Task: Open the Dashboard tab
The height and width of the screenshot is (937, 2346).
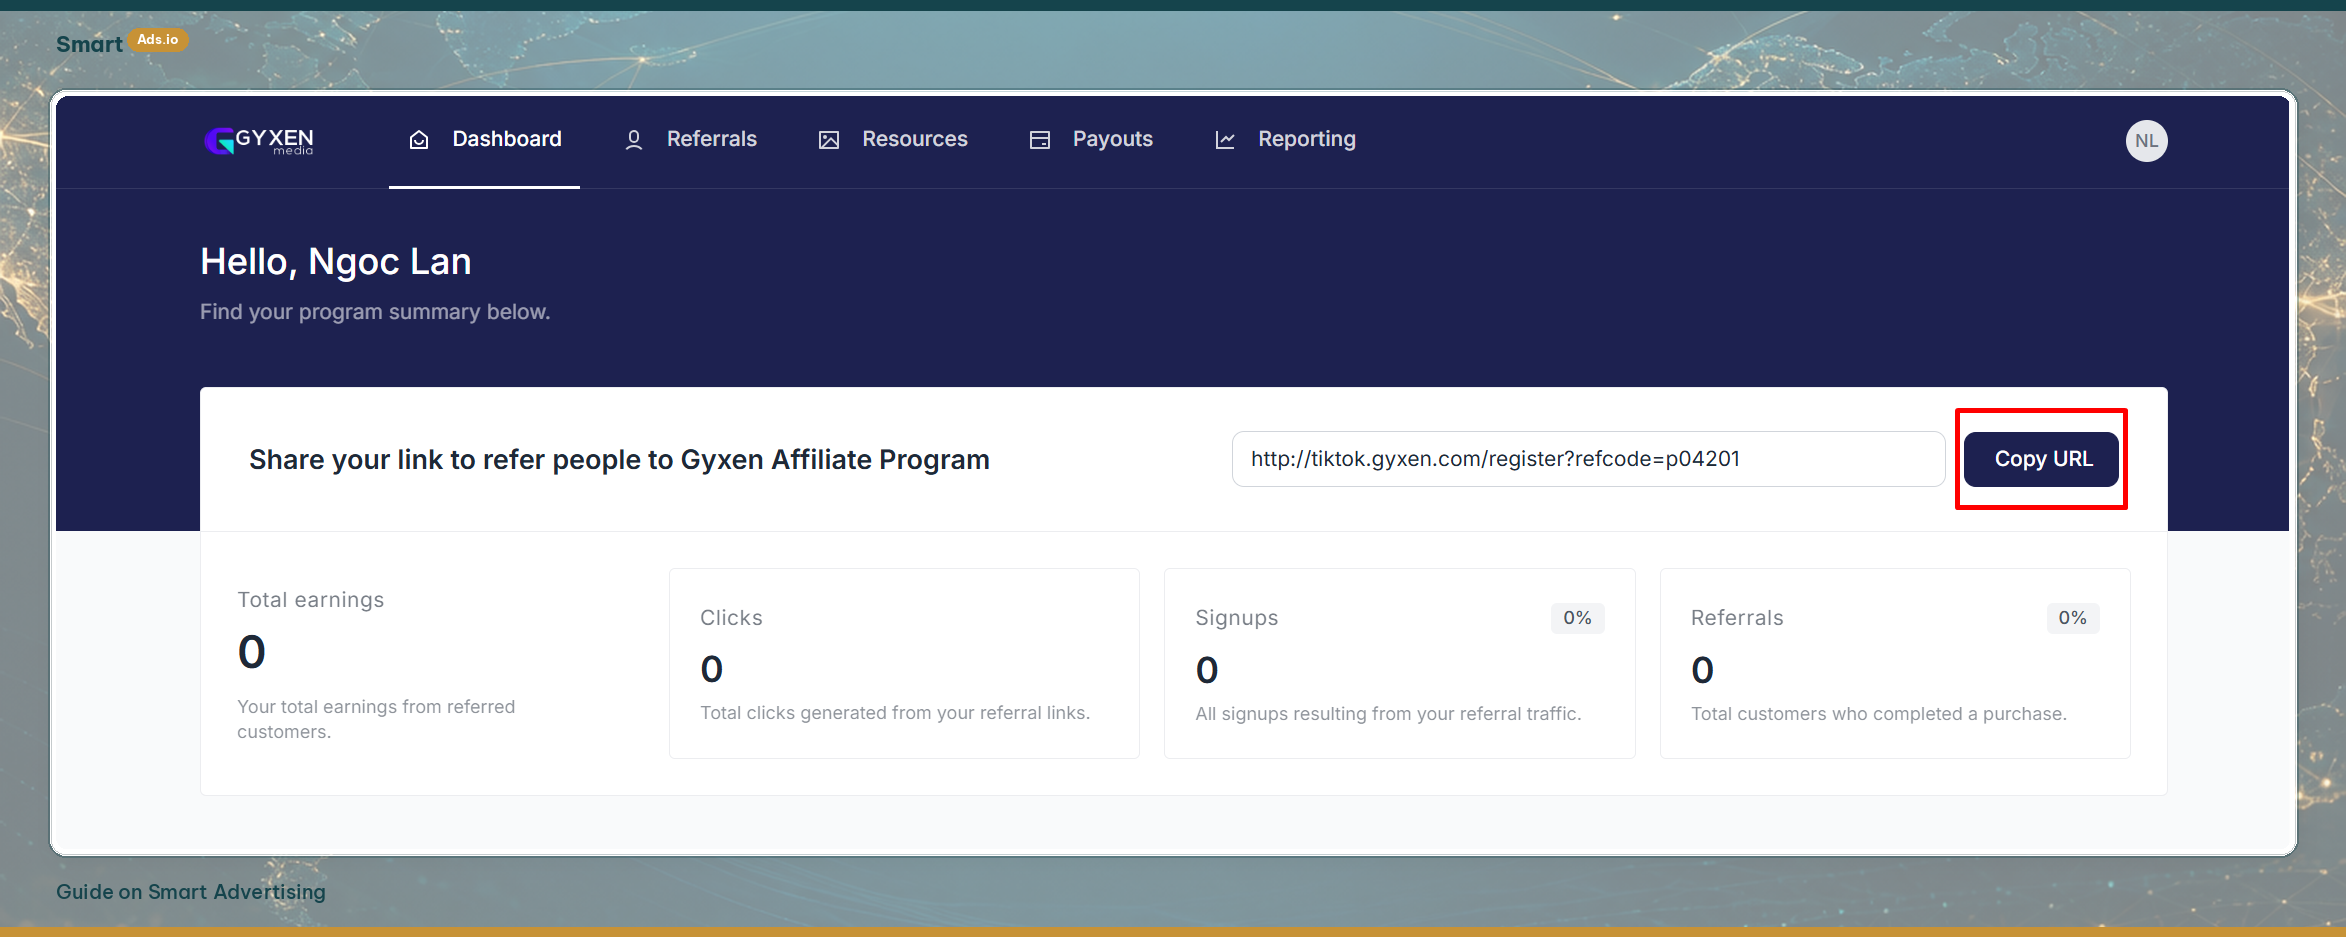Action: [485, 140]
